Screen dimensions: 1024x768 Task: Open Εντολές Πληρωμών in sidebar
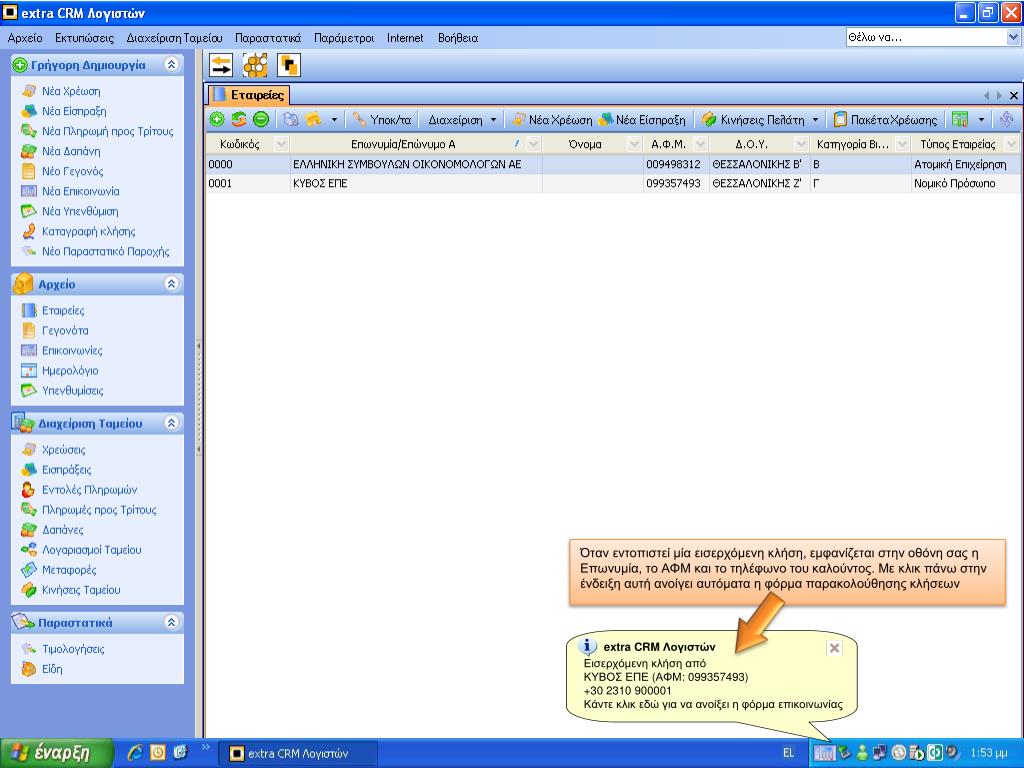pos(89,490)
